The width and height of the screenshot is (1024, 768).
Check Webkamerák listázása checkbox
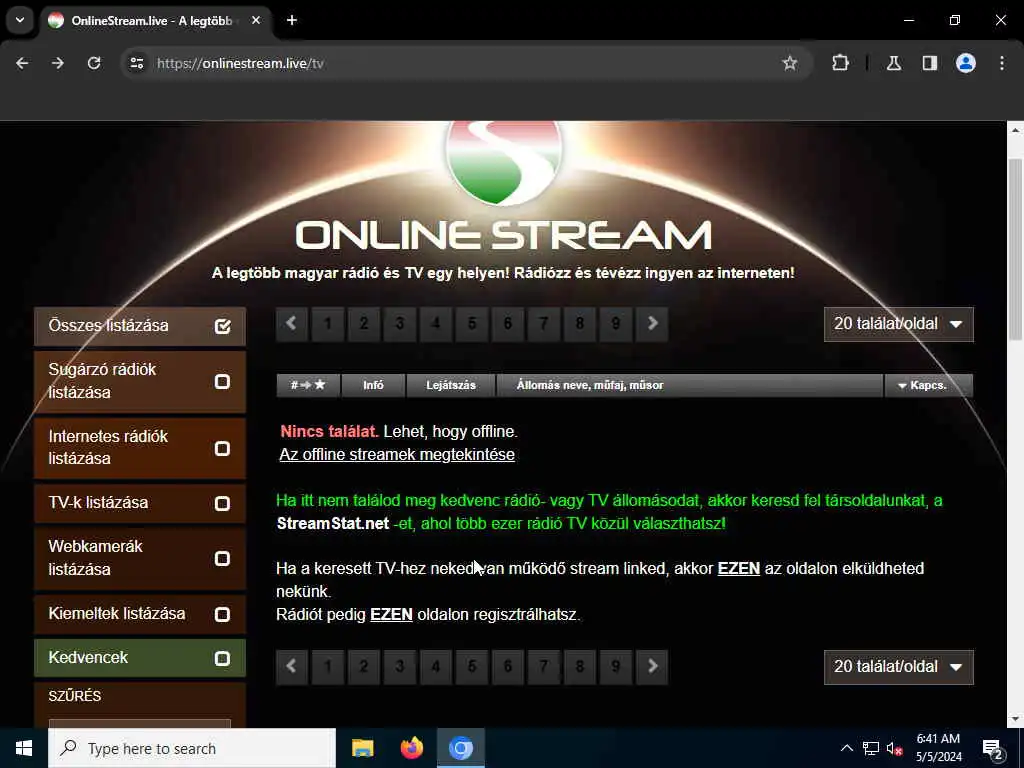[223, 559]
